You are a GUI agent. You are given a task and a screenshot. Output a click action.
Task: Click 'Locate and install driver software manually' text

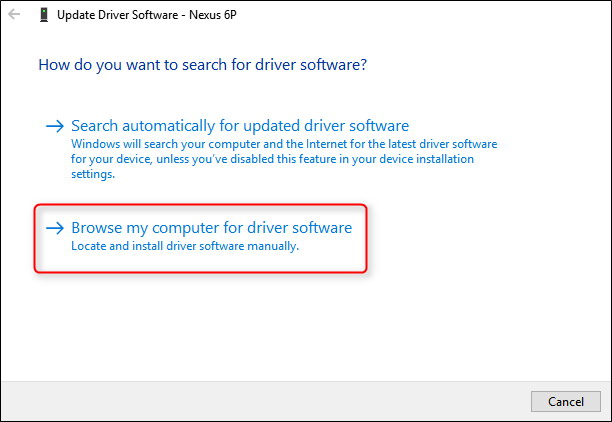[184, 246]
